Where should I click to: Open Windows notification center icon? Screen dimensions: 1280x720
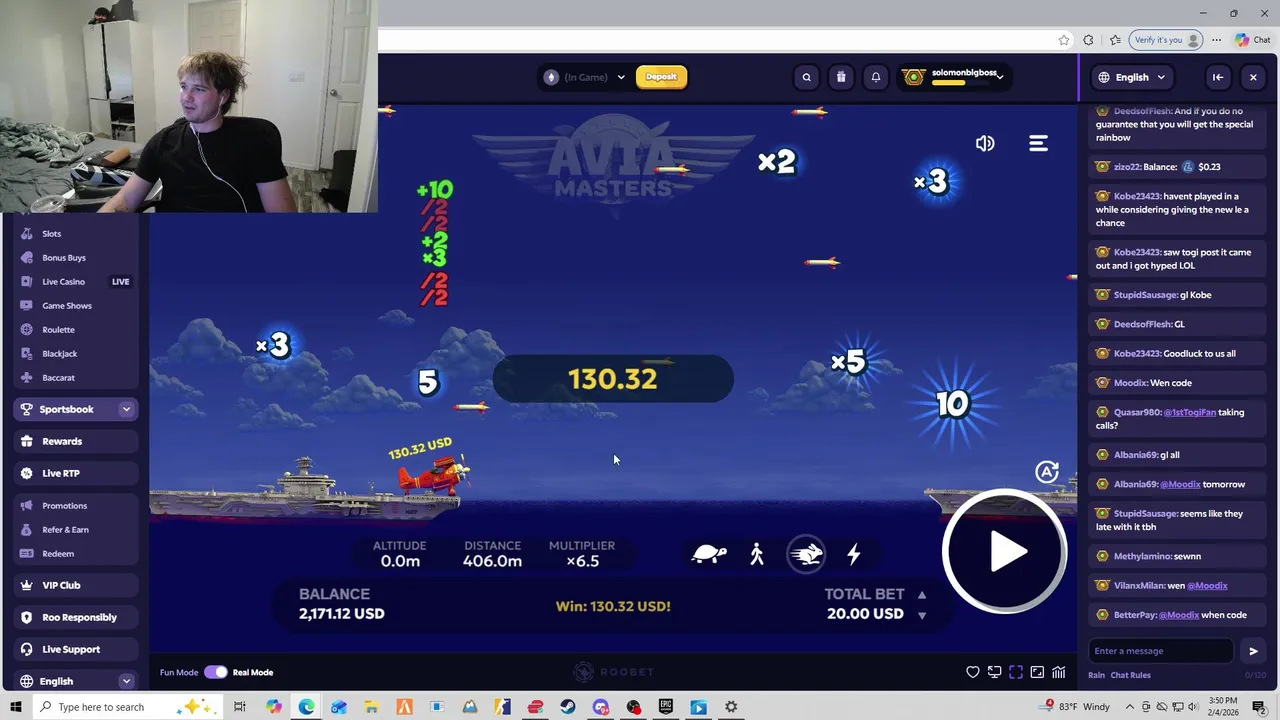(x=1259, y=707)
